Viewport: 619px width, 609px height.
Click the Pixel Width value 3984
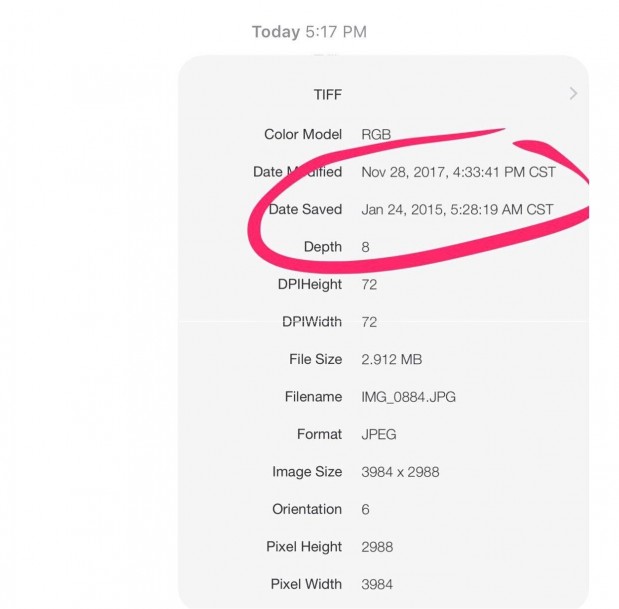tap(380, 584)
